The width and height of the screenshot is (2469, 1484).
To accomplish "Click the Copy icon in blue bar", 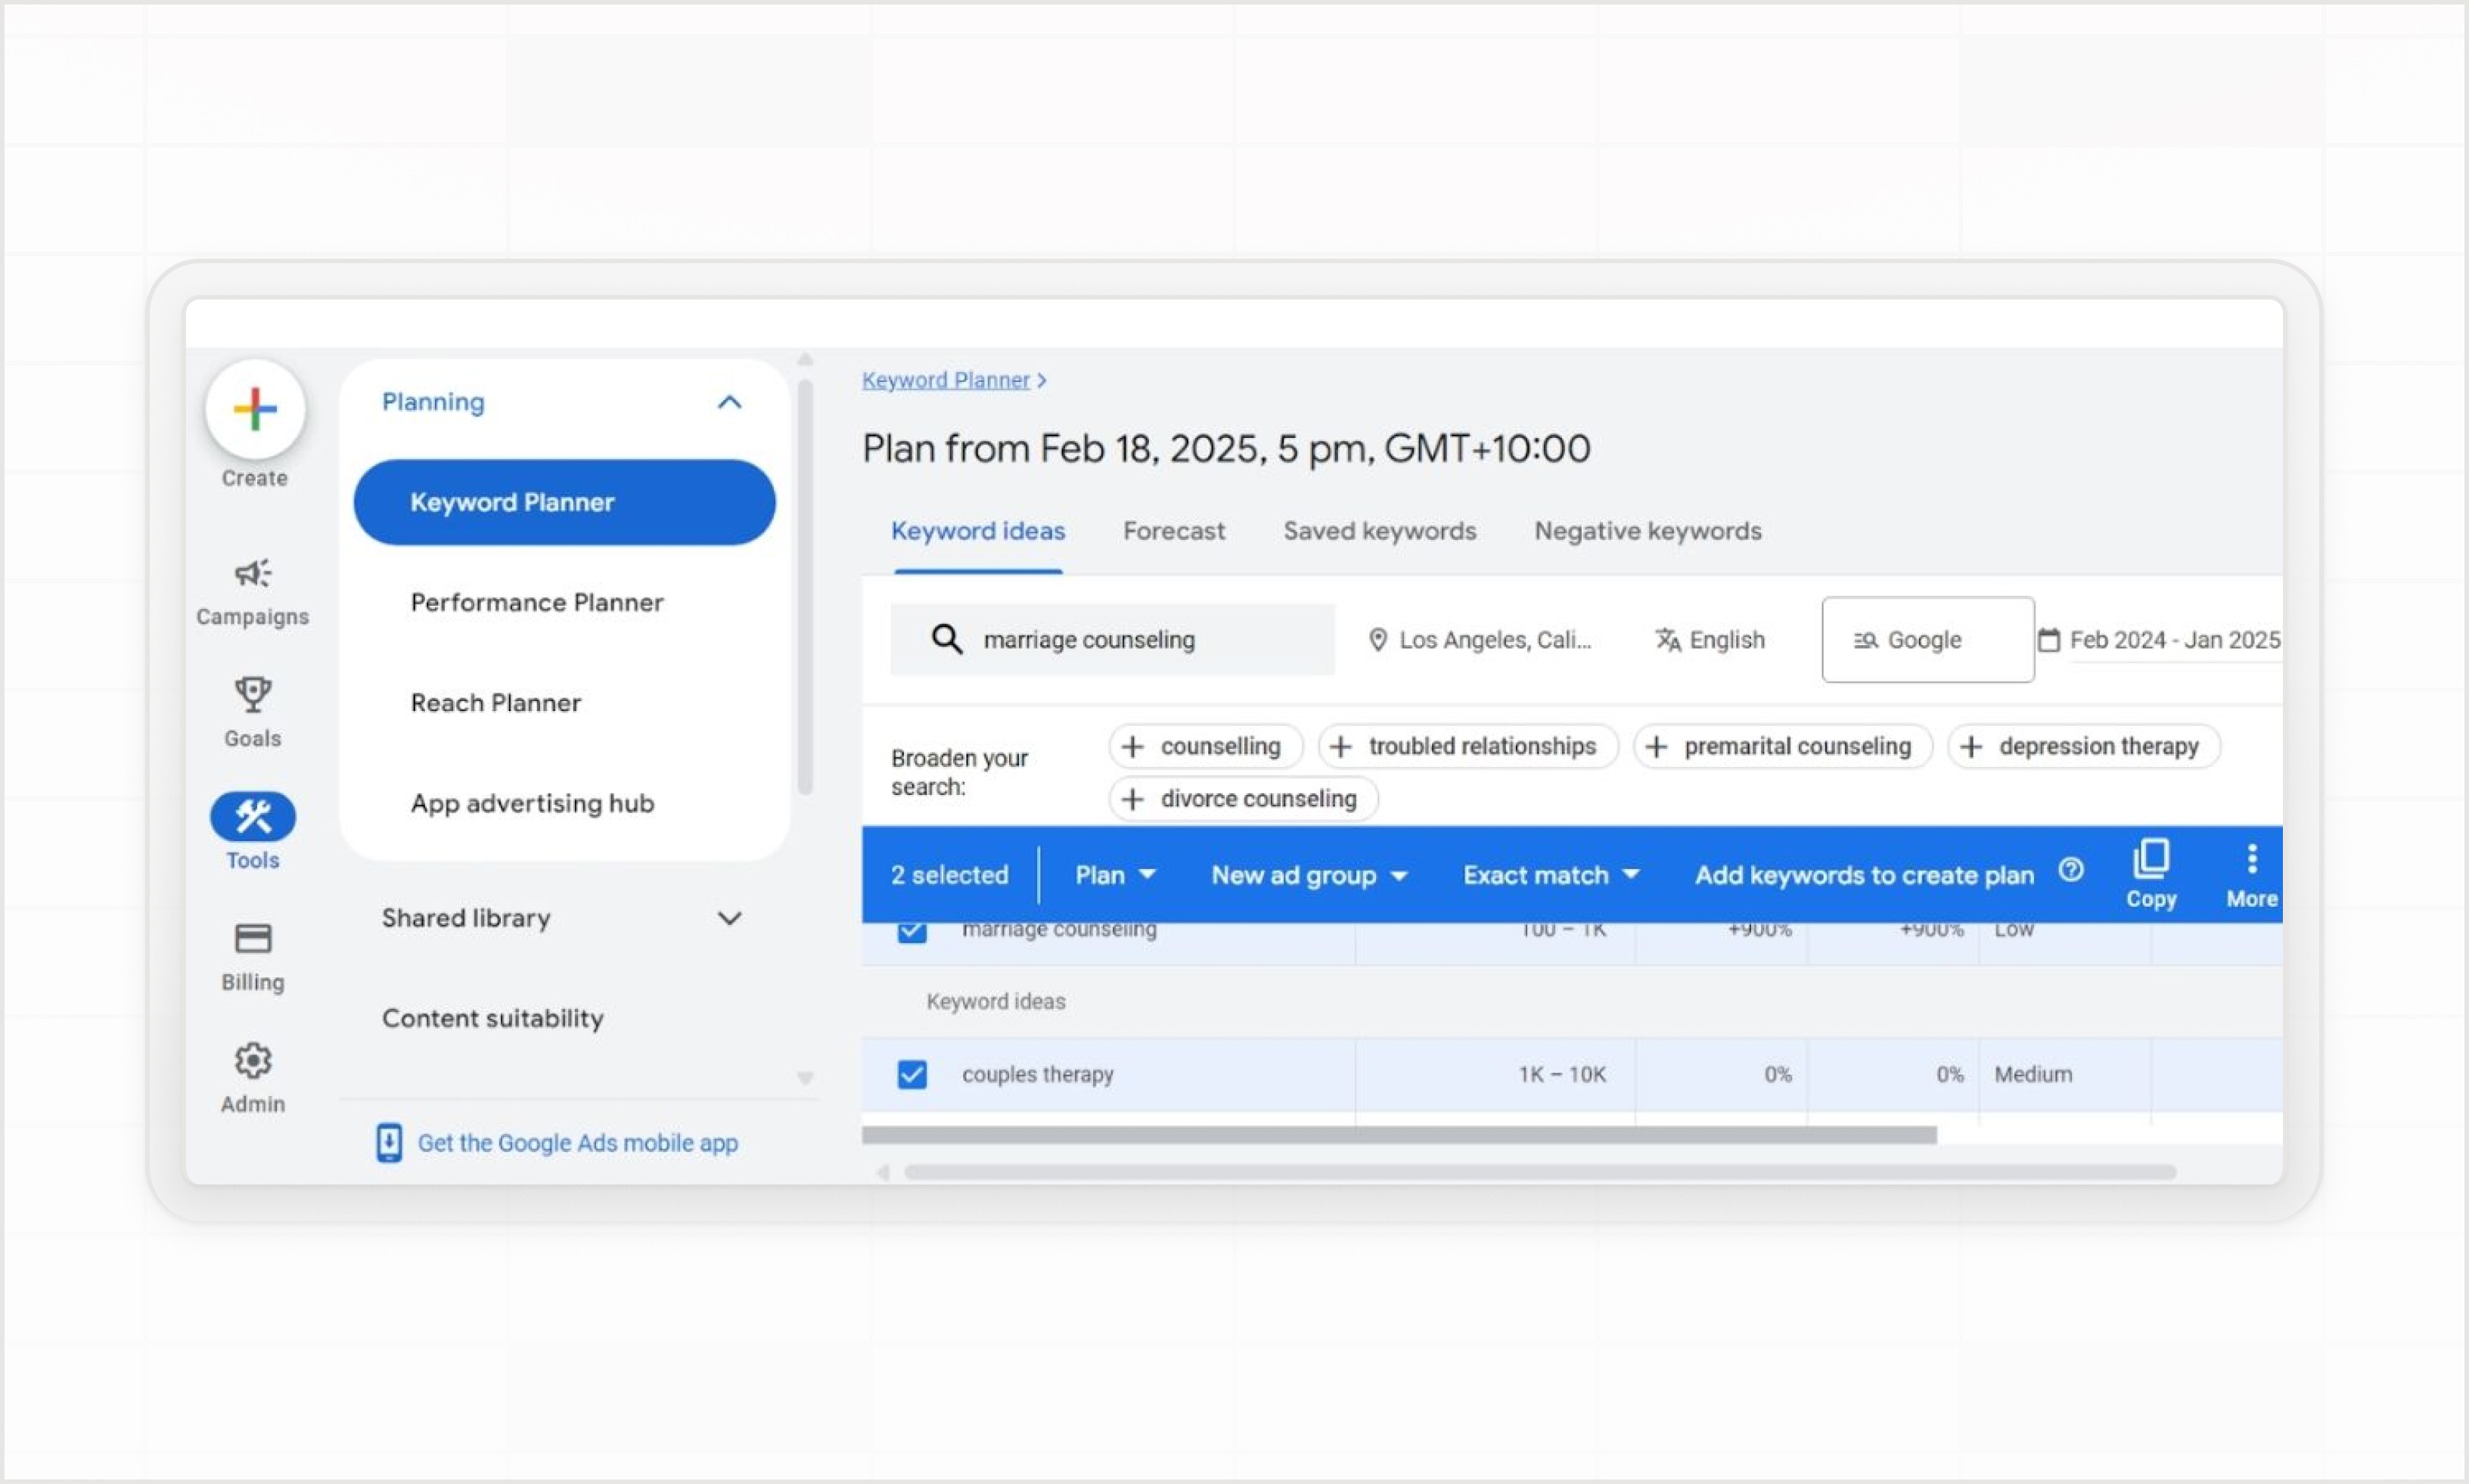I will coord(2151,858).
